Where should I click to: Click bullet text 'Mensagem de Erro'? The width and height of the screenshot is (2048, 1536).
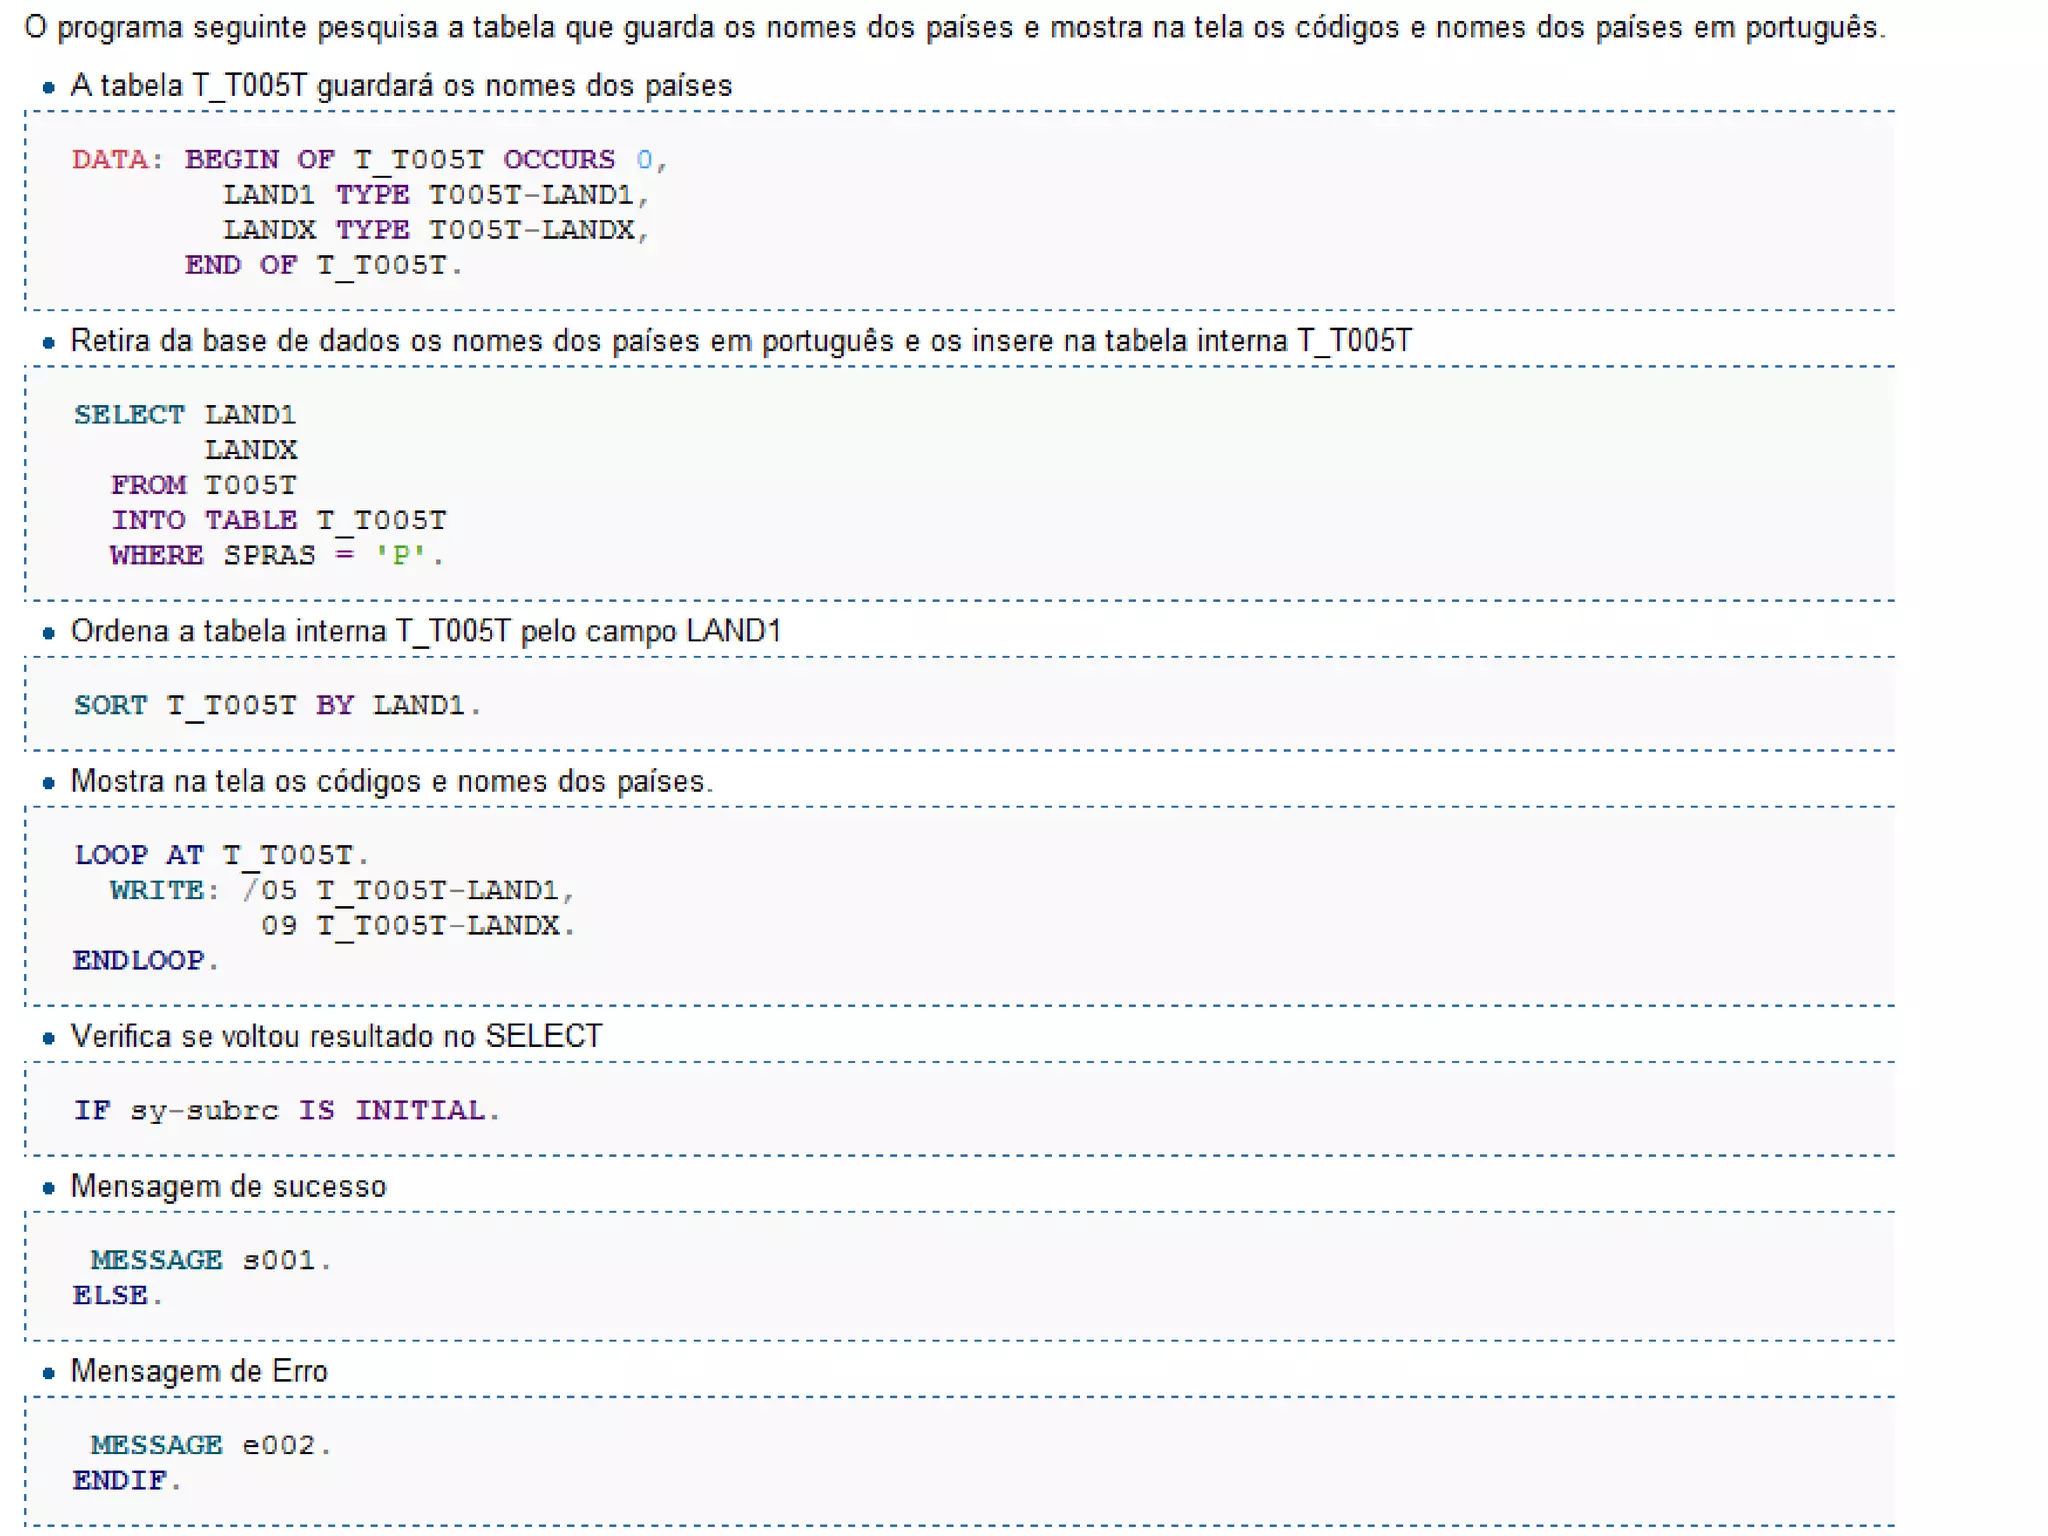[x=199, y=1371]
